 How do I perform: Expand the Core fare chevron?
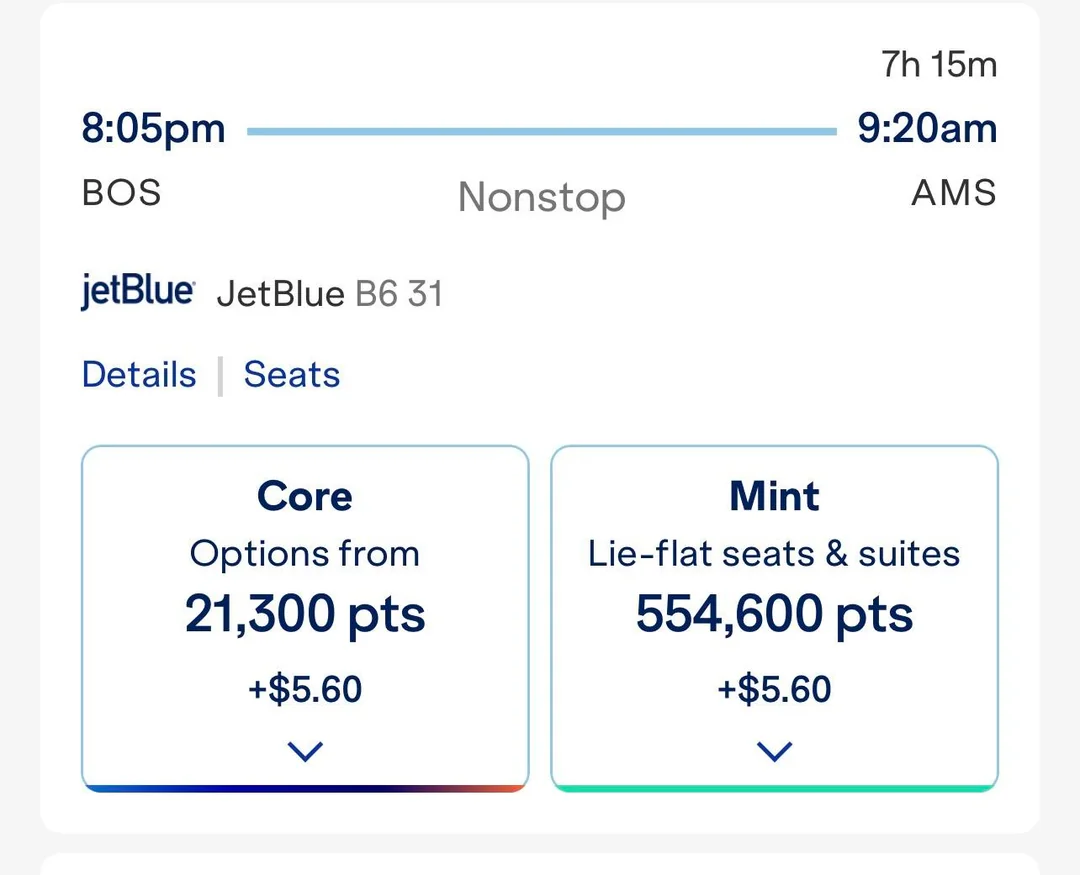[x=305, y=751]
